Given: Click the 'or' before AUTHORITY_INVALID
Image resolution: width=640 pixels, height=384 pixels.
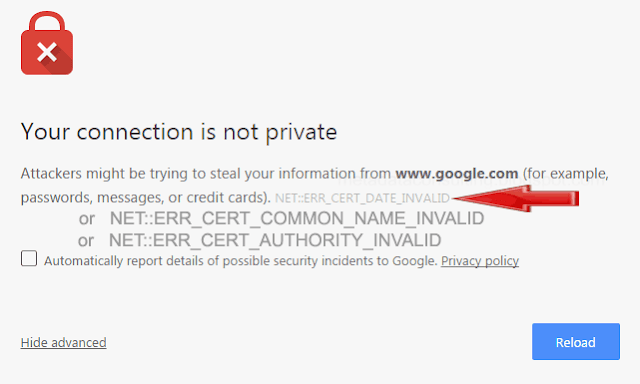Looking at the screenshot, I should (x=86, y=241).
